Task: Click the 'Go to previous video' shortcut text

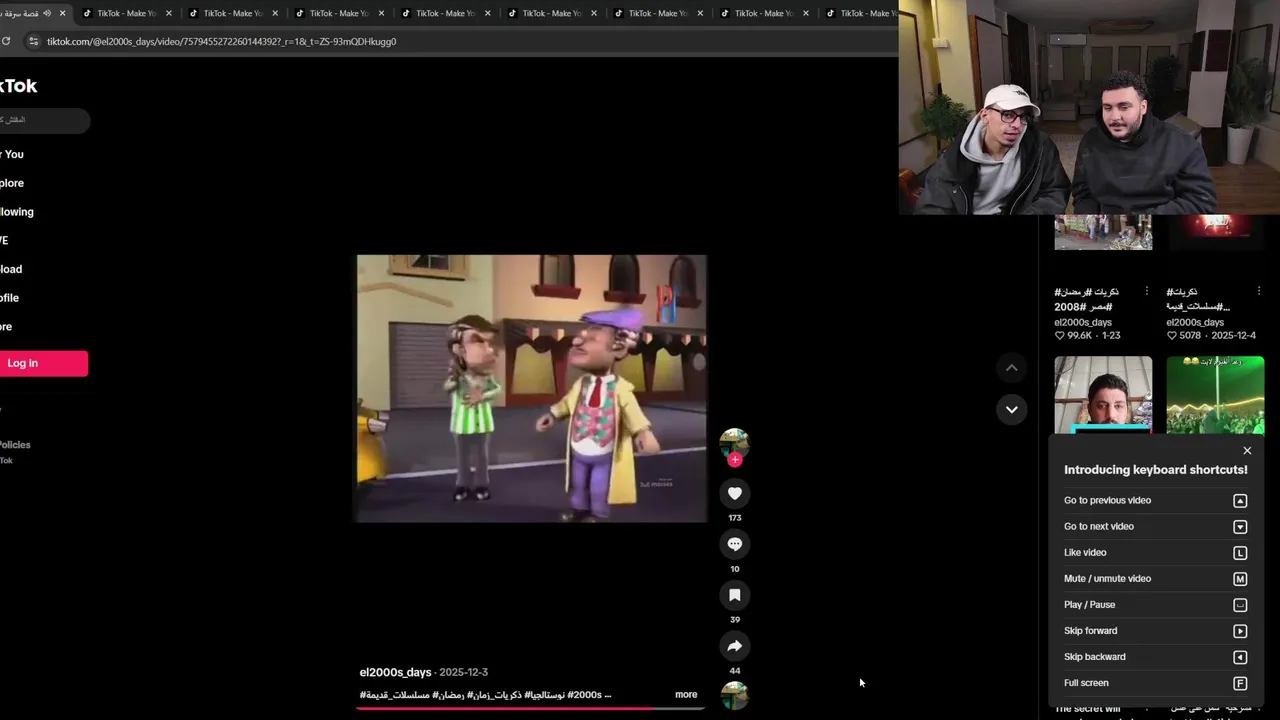Action: [1107, 500]
